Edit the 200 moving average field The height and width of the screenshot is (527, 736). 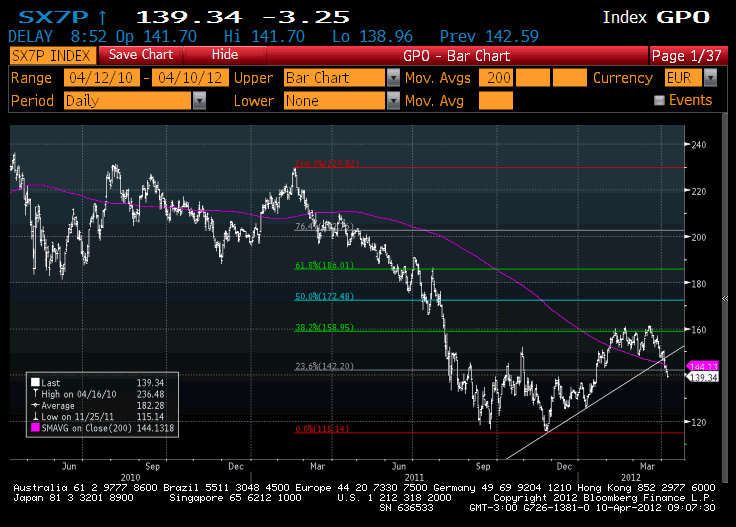[496, 78]
